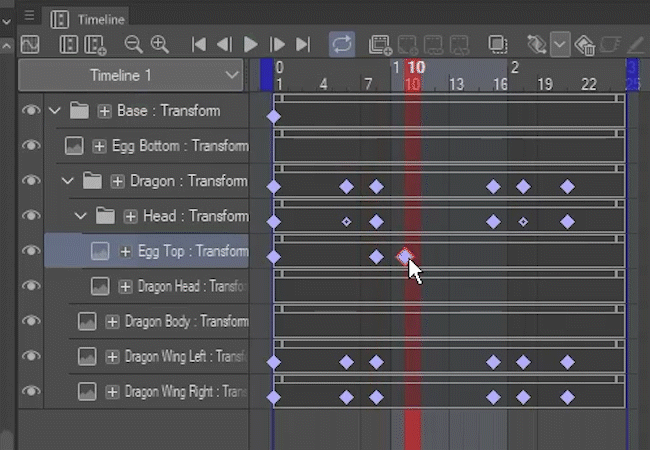Hide the Base folder layer
Screen dimensions: 650x450
pyautogui.click(x=31, y=110)
